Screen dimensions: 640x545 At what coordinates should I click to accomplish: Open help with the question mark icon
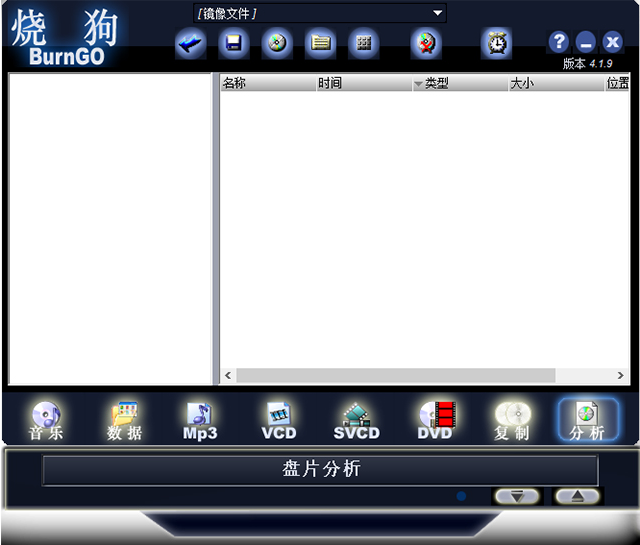559,42
